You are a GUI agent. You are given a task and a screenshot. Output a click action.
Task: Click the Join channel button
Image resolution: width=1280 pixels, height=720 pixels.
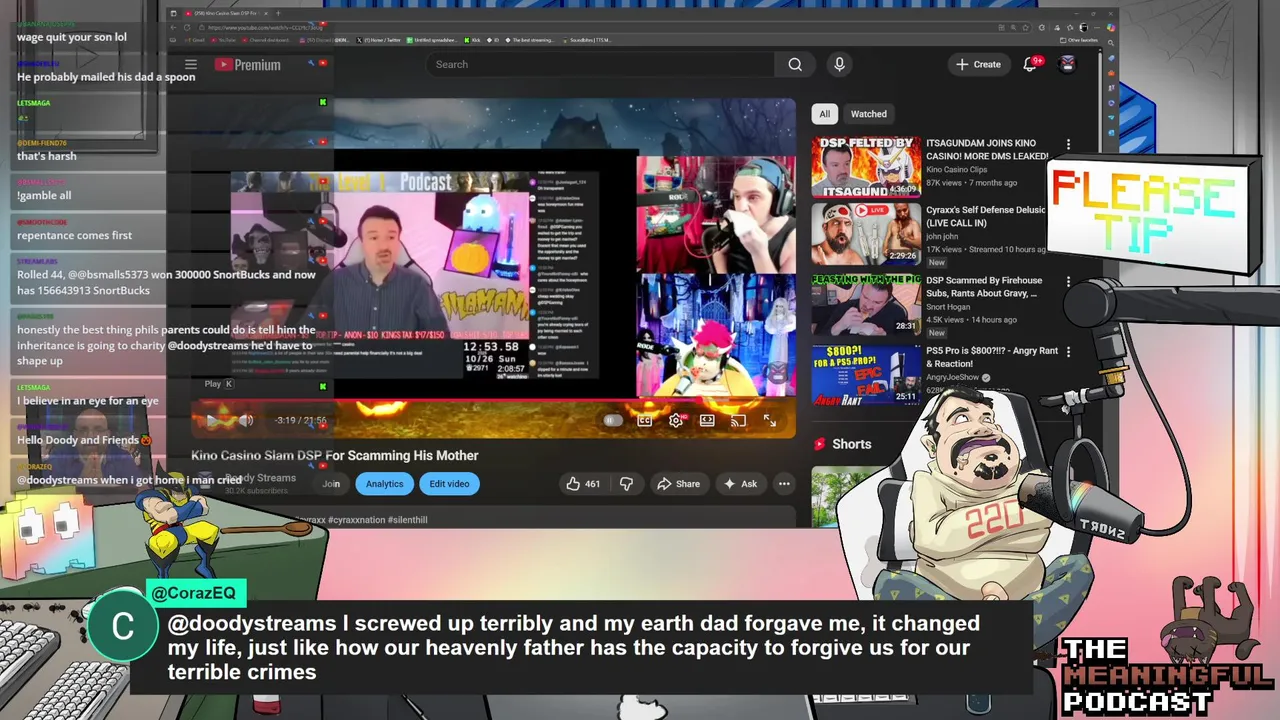[331, 484]
